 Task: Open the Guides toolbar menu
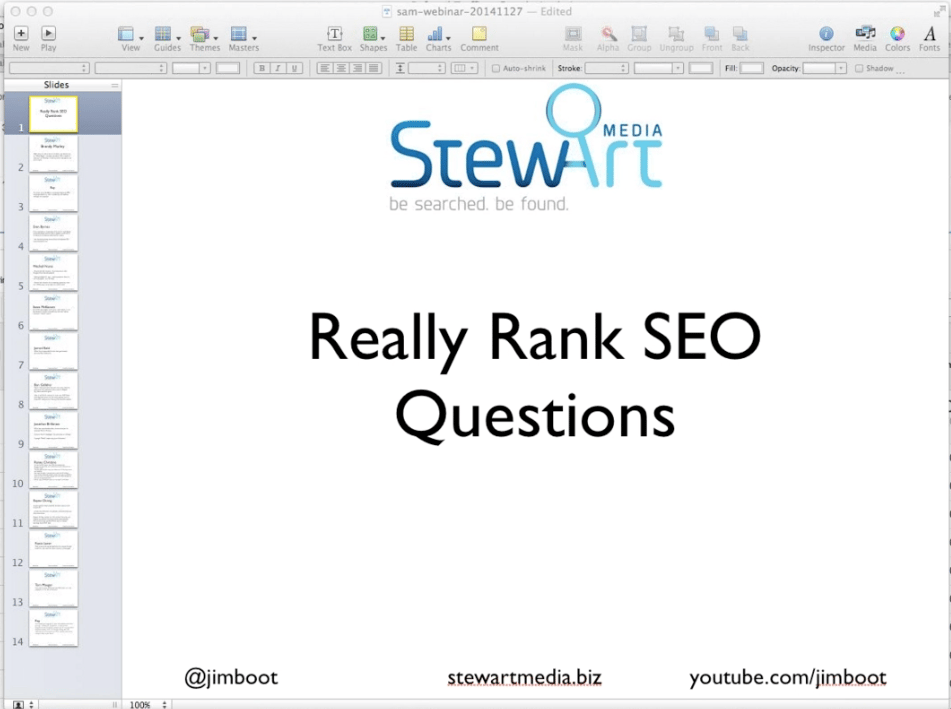click(167, 39)
